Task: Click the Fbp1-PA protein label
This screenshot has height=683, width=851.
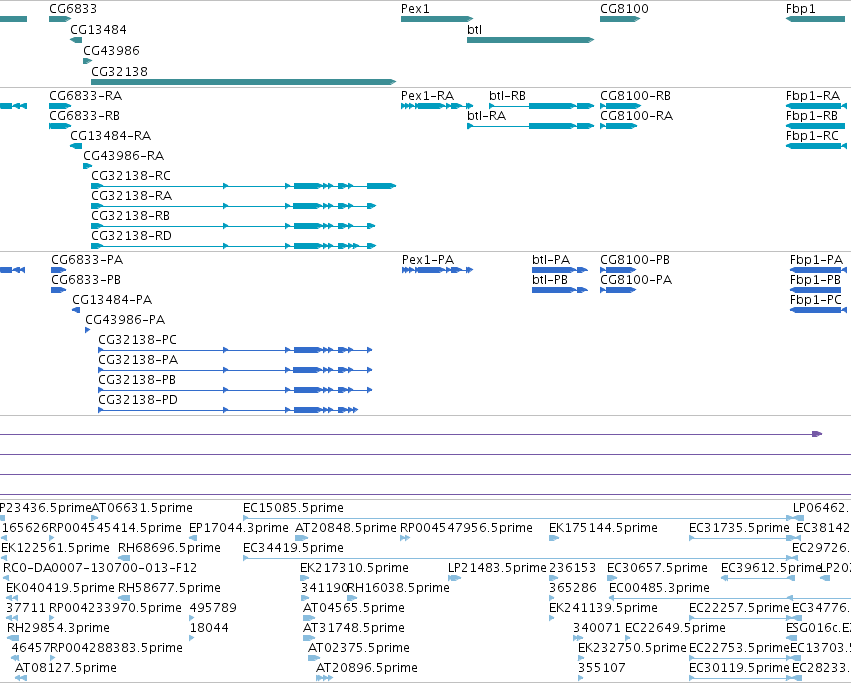Action: tap(817, 260)
